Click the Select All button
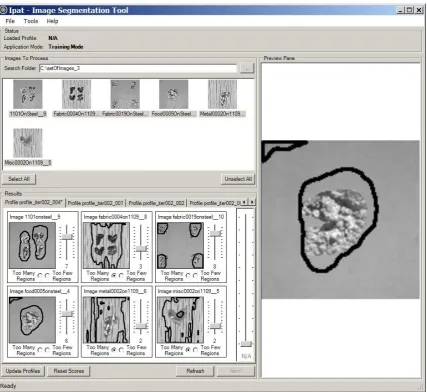427x392 pixels. tap(19, 179)
